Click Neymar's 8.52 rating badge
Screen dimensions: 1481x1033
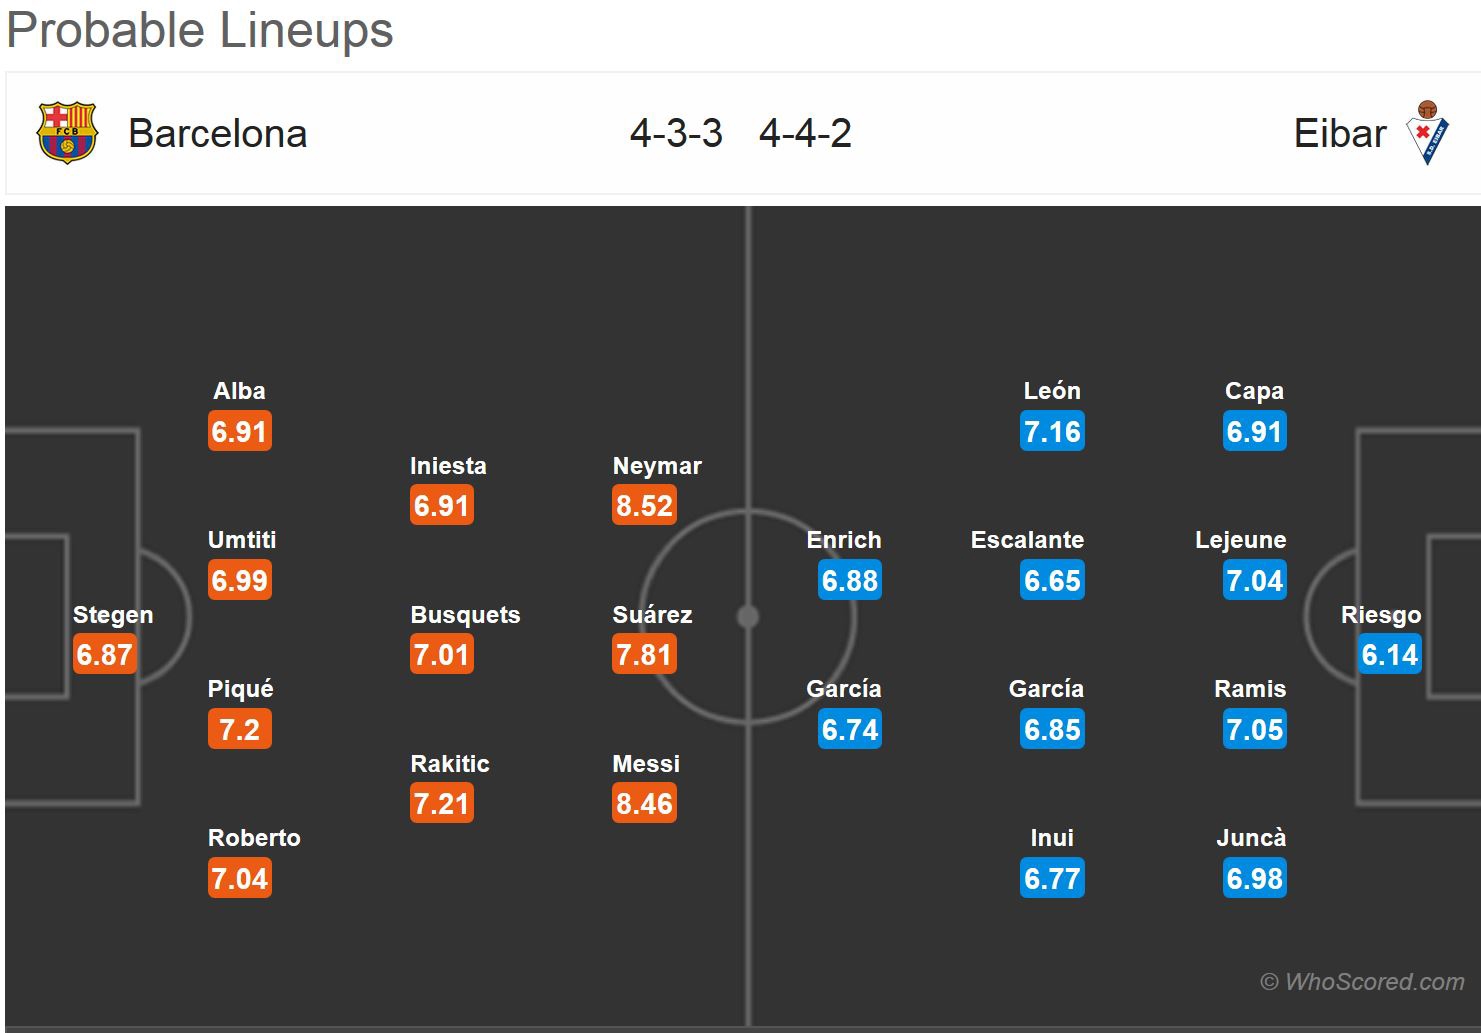[644, 506]
